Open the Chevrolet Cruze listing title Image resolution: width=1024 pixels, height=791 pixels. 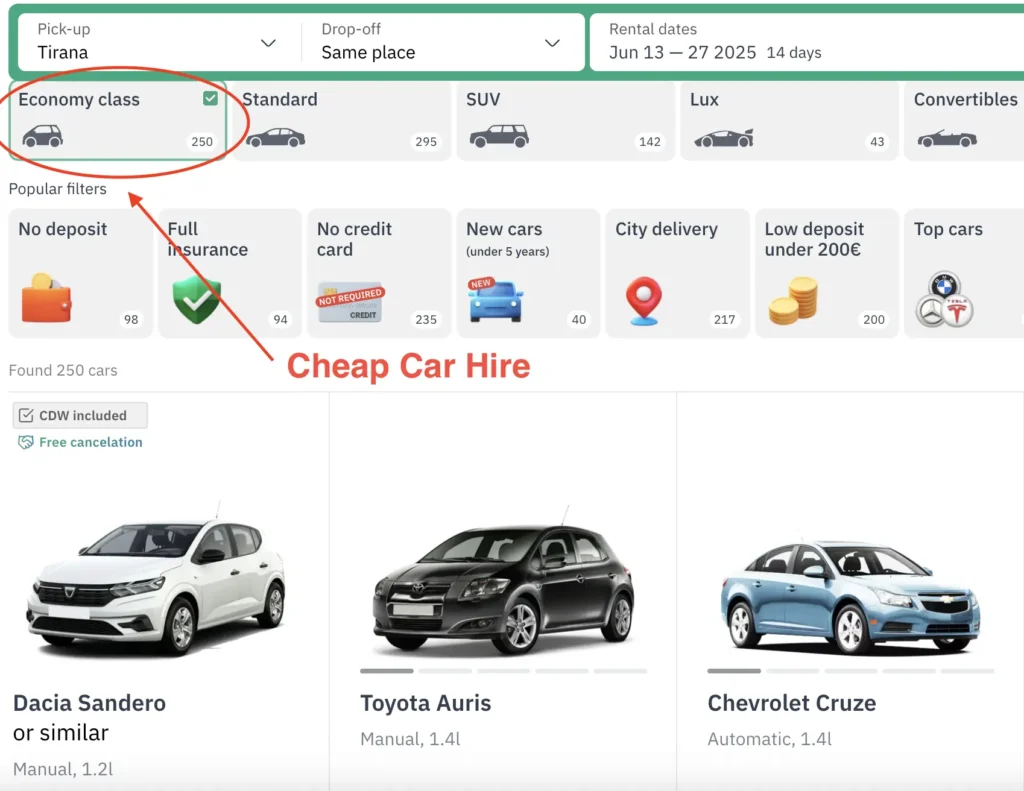[x=792, y=703]
